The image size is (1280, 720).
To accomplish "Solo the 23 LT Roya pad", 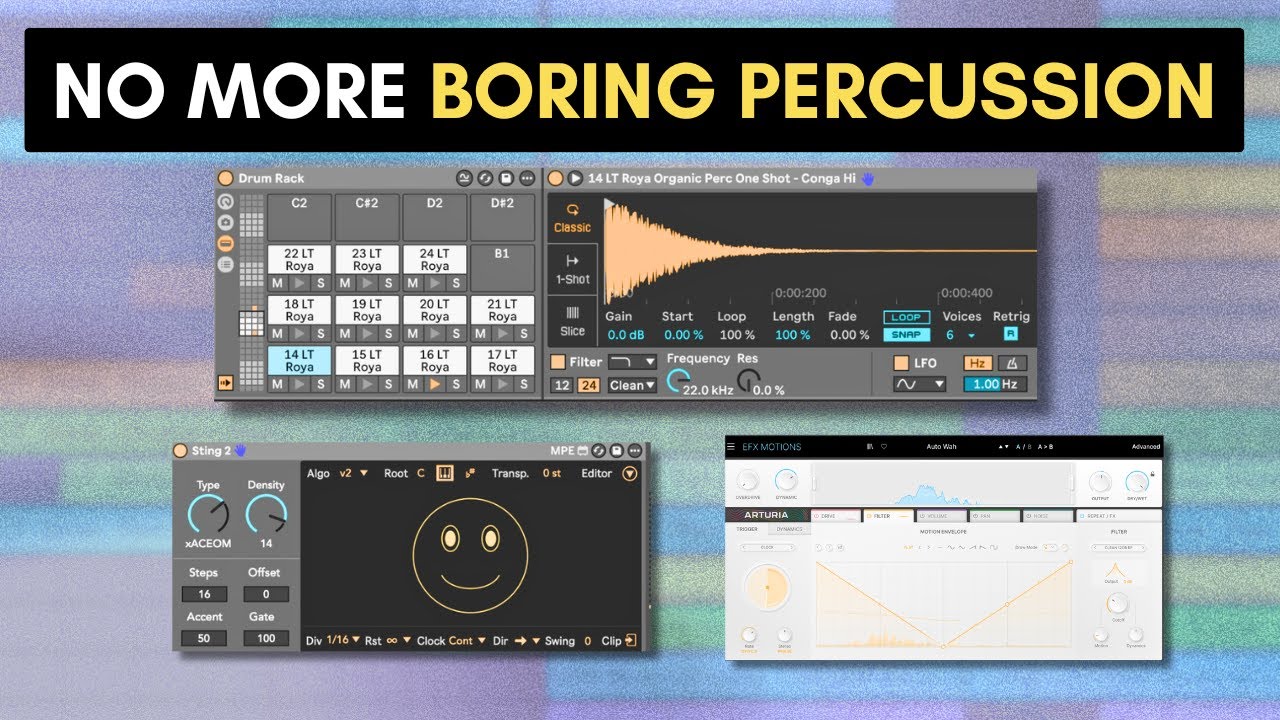I will [389, 283].
